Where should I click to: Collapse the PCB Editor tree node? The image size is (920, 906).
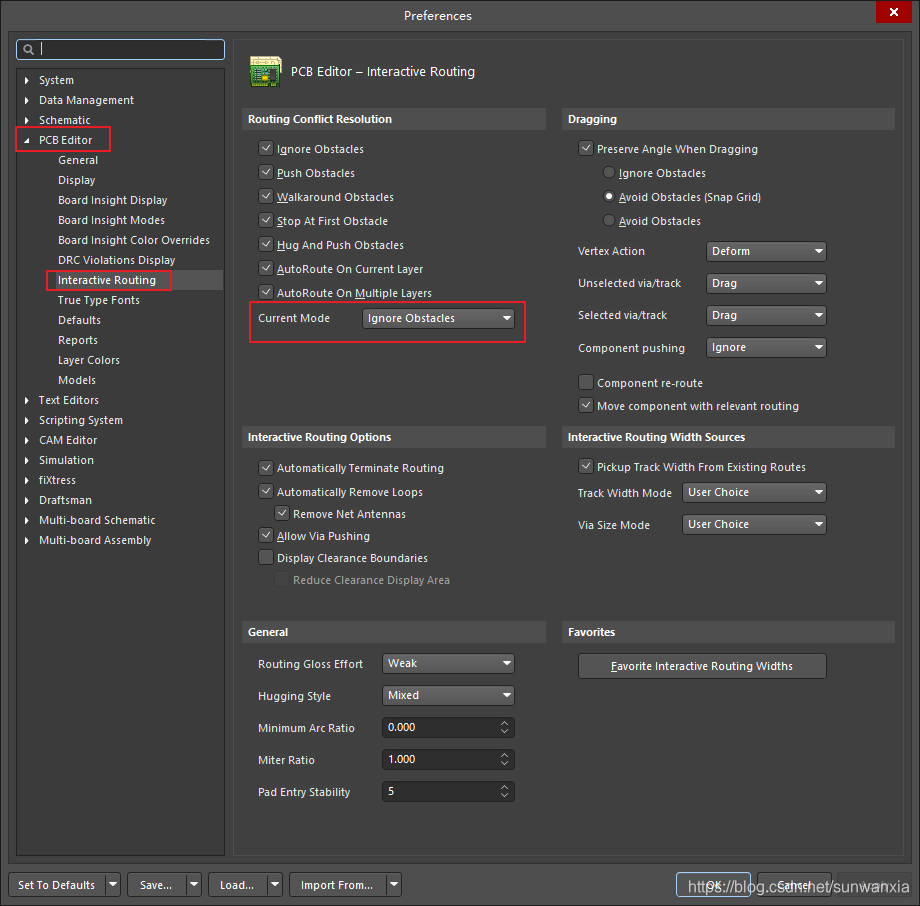pos(26,140)
